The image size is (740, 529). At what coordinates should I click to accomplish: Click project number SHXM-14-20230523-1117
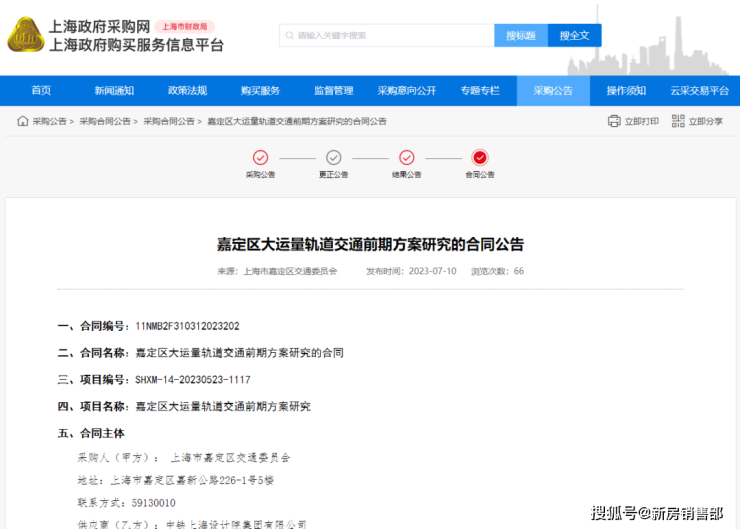[x=193, y=380]
